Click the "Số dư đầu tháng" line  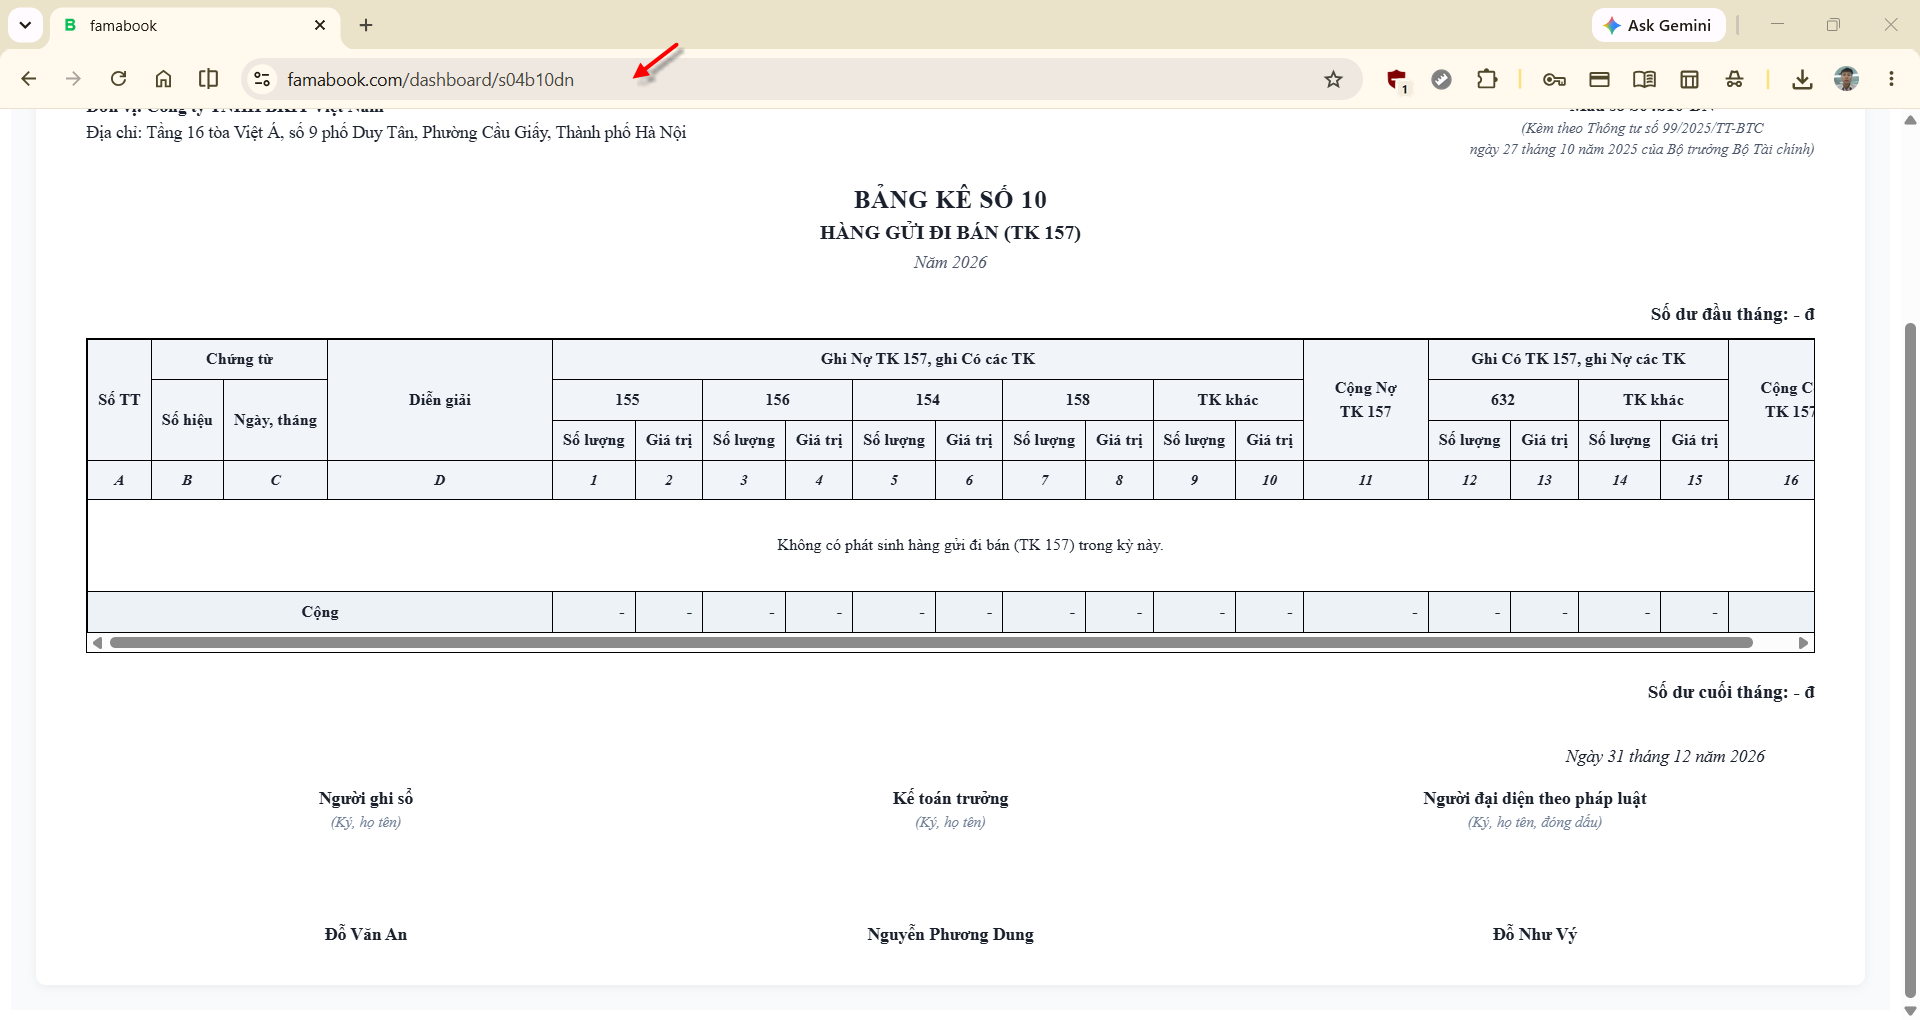(x=1732, y=314)
